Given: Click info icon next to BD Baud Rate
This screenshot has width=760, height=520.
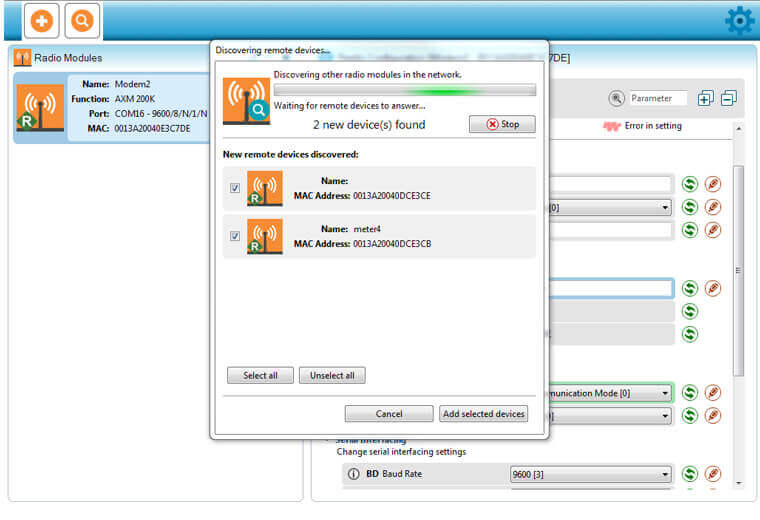Looking at the screenshot, I should pos(352,474).
